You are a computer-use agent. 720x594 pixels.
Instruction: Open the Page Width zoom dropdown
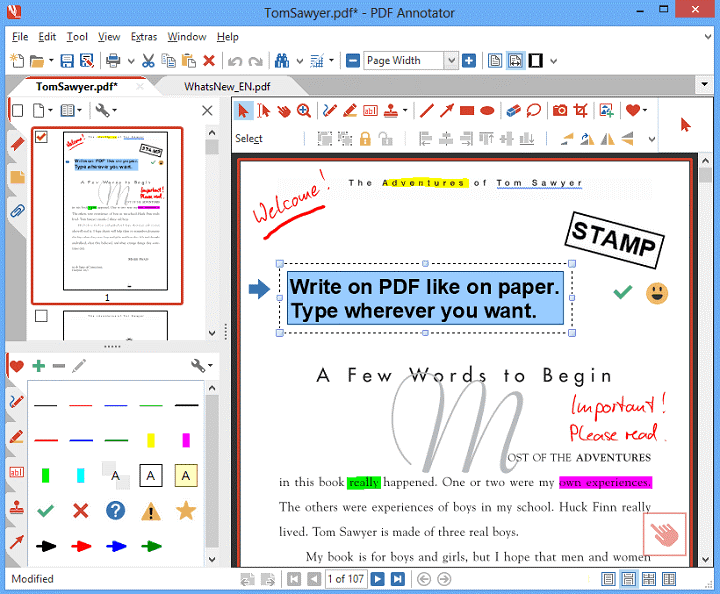point(451,61)
